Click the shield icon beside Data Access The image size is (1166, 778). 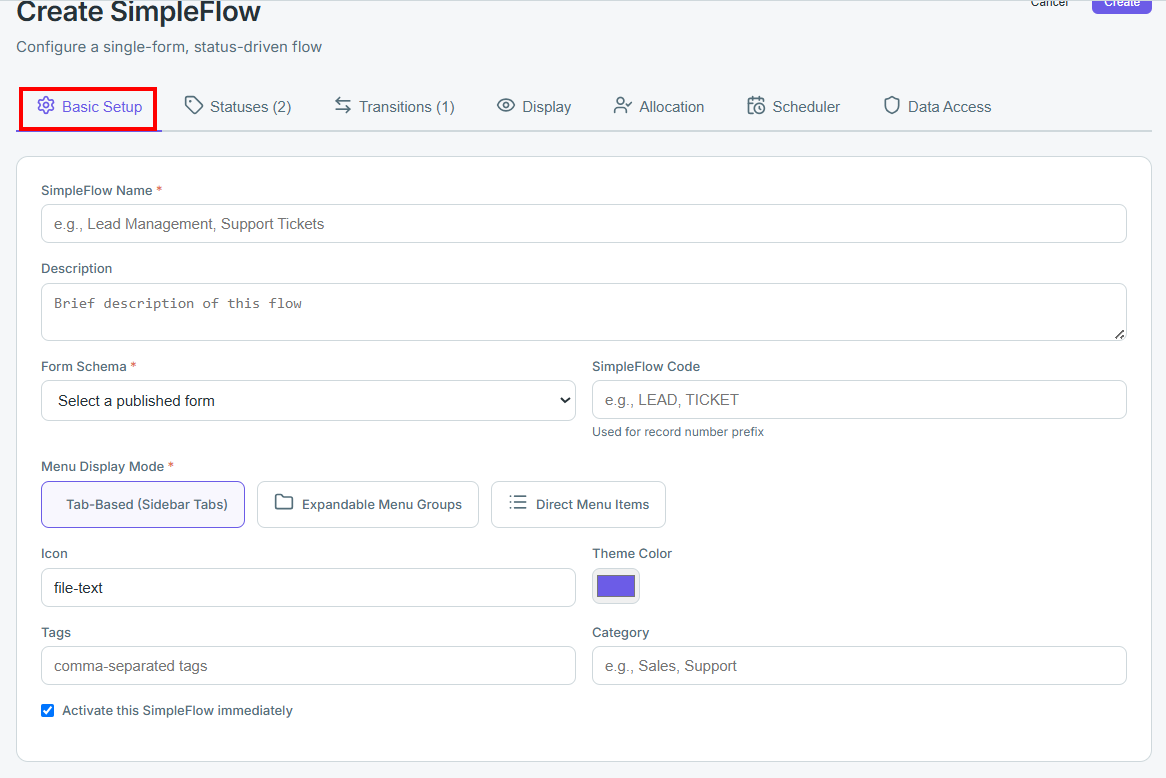892,106
